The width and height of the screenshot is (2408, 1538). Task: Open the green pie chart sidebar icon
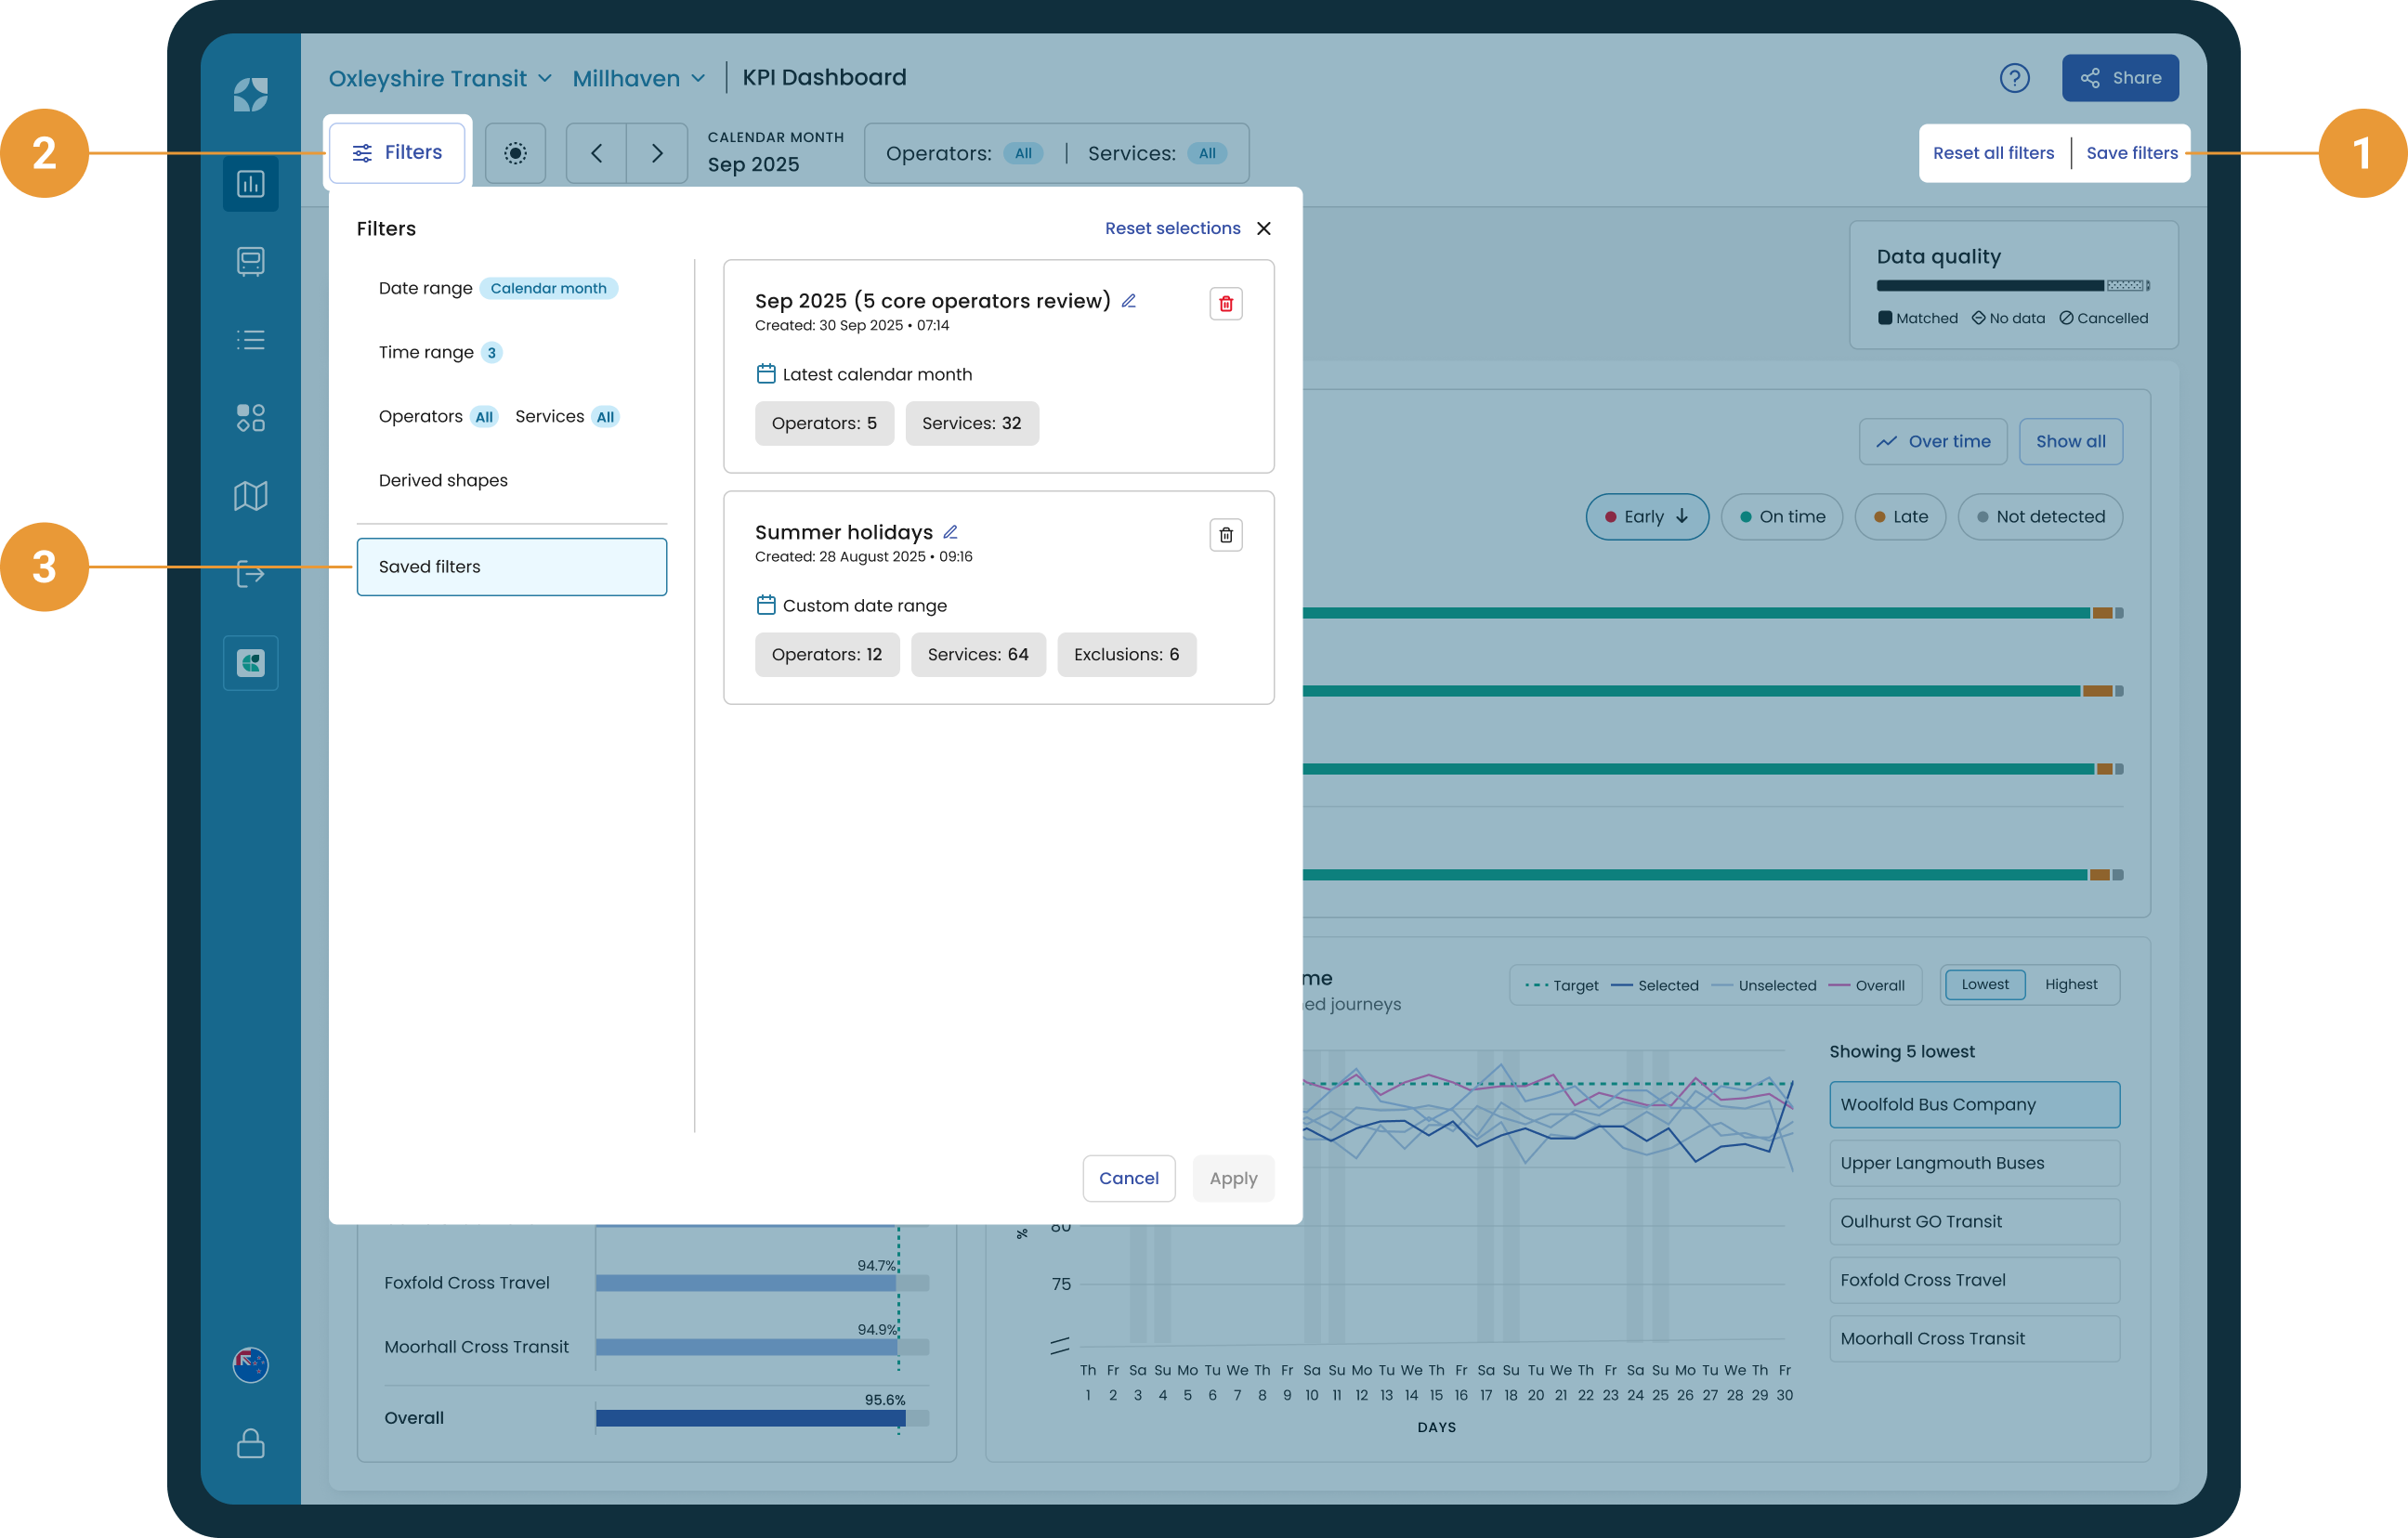[250, 663]
